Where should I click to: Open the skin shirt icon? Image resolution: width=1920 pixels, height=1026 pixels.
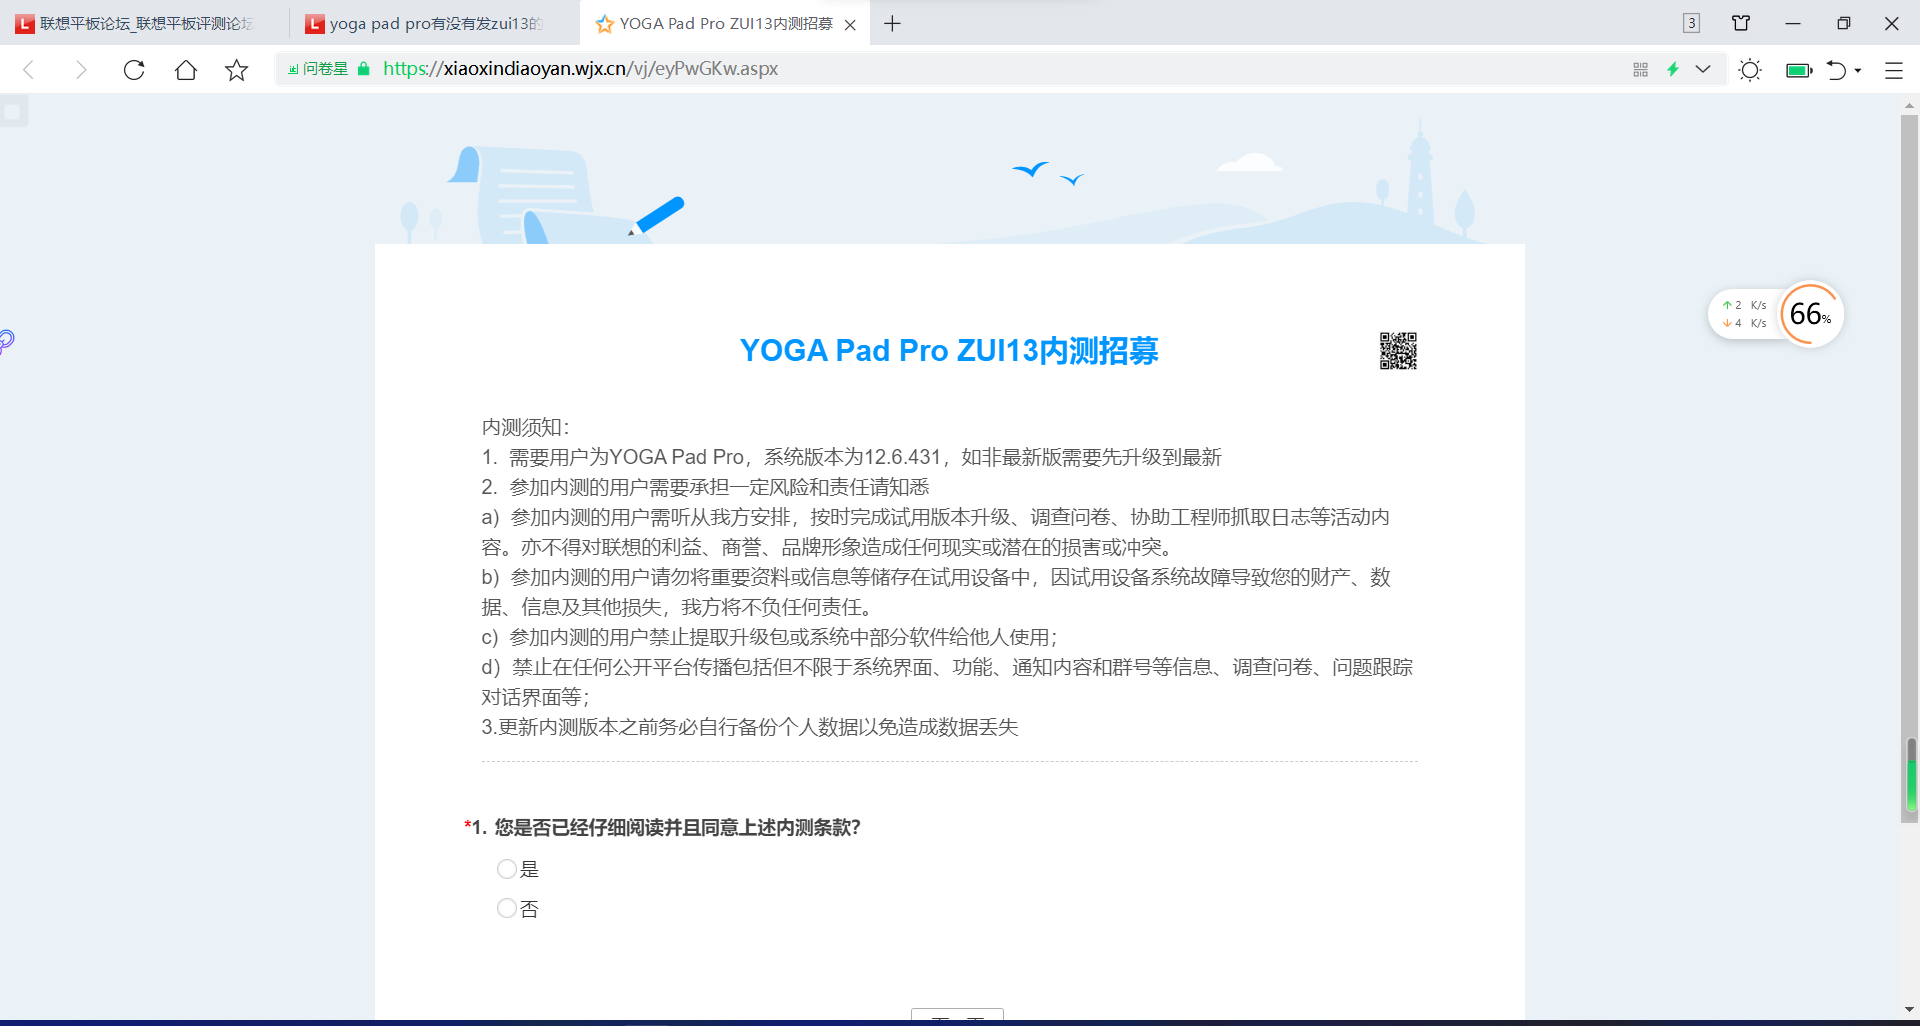[x=1741, y=23]
